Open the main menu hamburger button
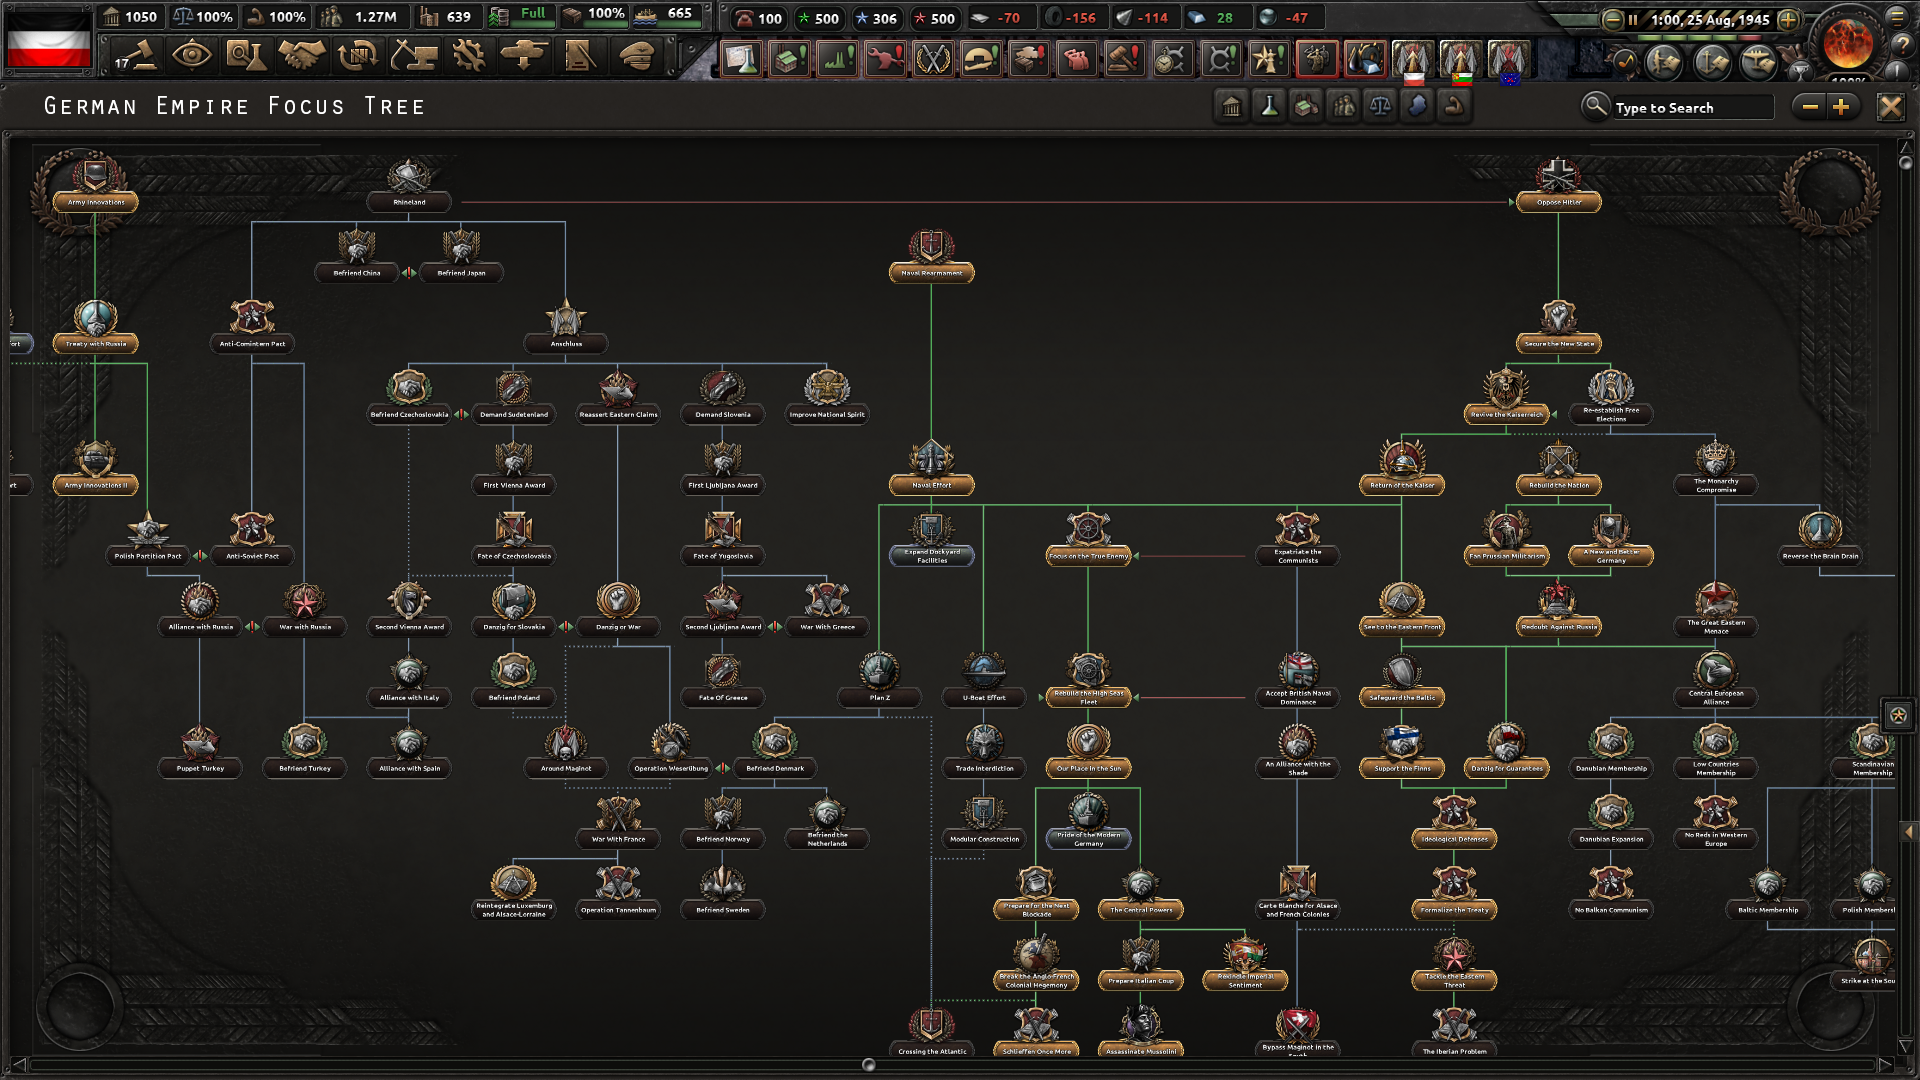Screen dimensions: 1920x1080 coord(1897,17)
